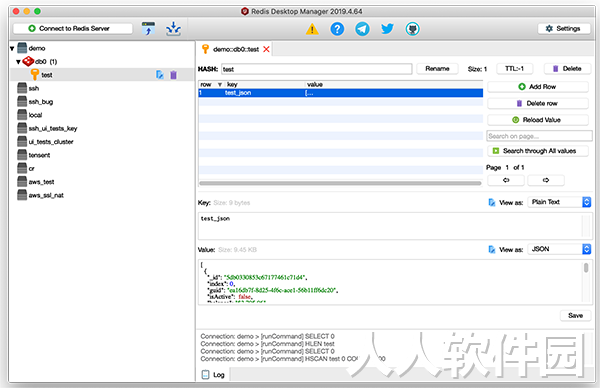Select the cr connection
600x388 pixels.
click(31, 168)
